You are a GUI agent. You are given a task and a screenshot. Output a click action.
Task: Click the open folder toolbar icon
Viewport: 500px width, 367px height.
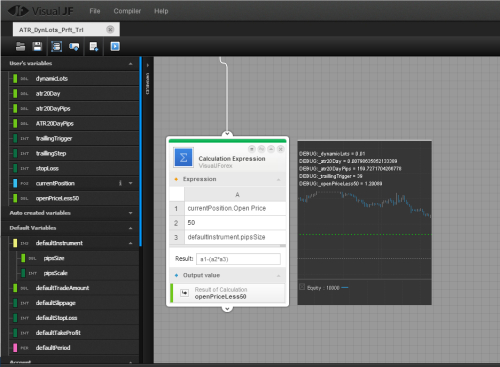pos(21,46)
